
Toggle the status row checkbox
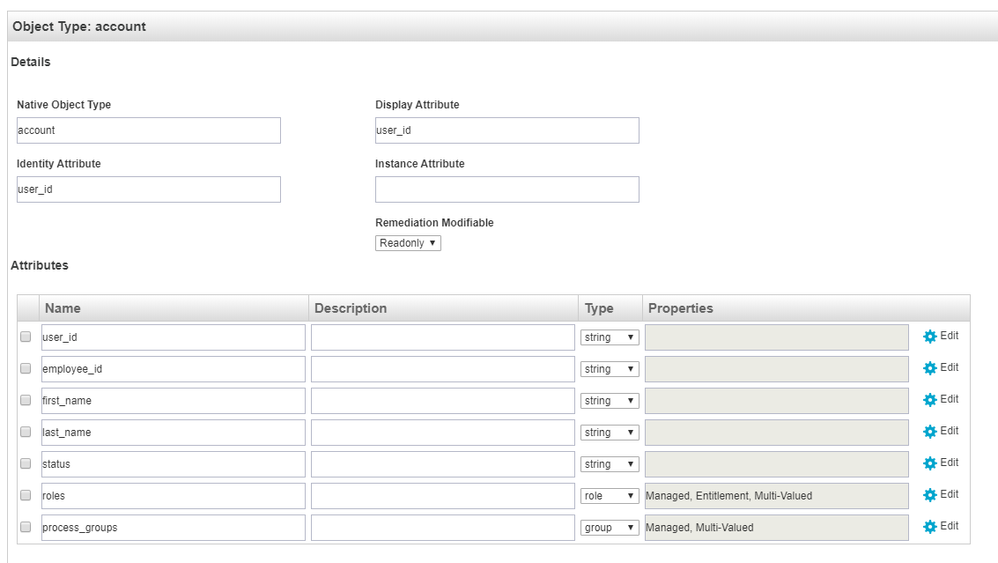click(x=26, y=464)
